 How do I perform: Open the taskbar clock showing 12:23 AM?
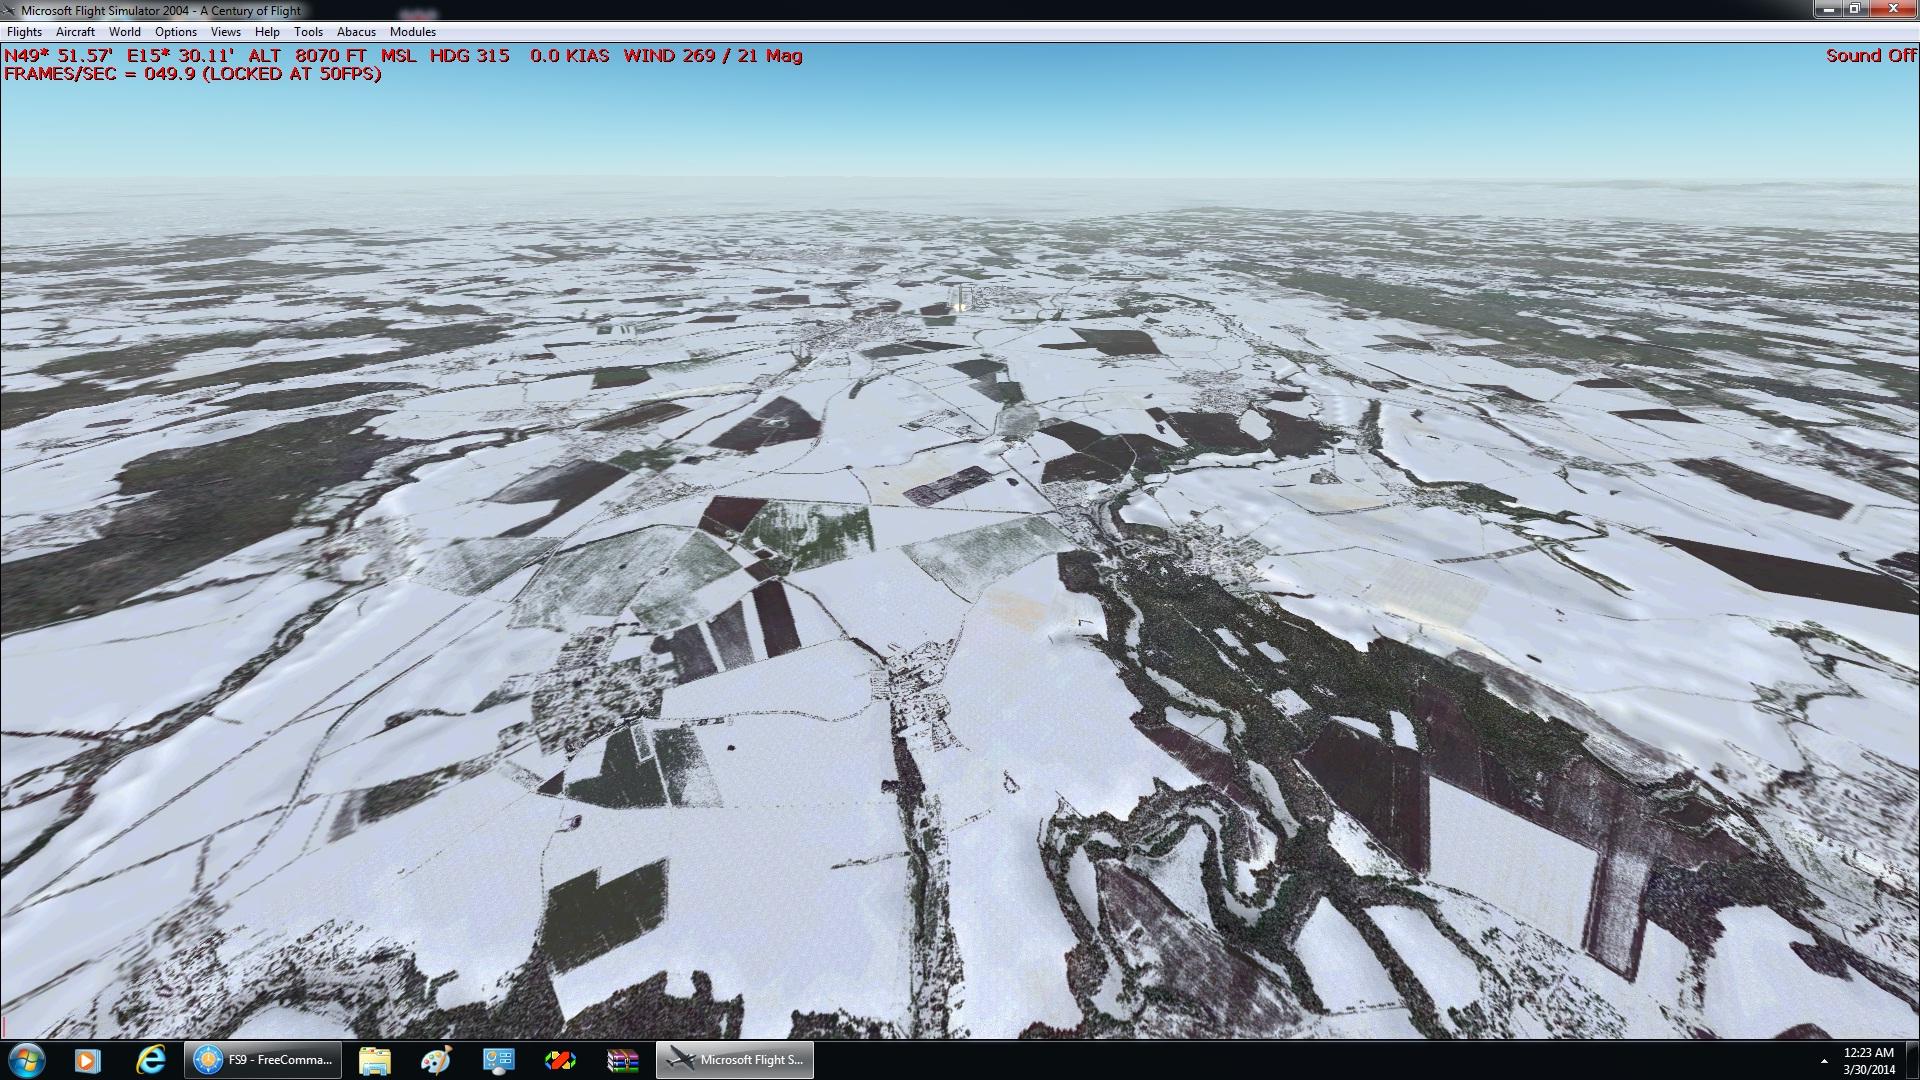1869,1060
